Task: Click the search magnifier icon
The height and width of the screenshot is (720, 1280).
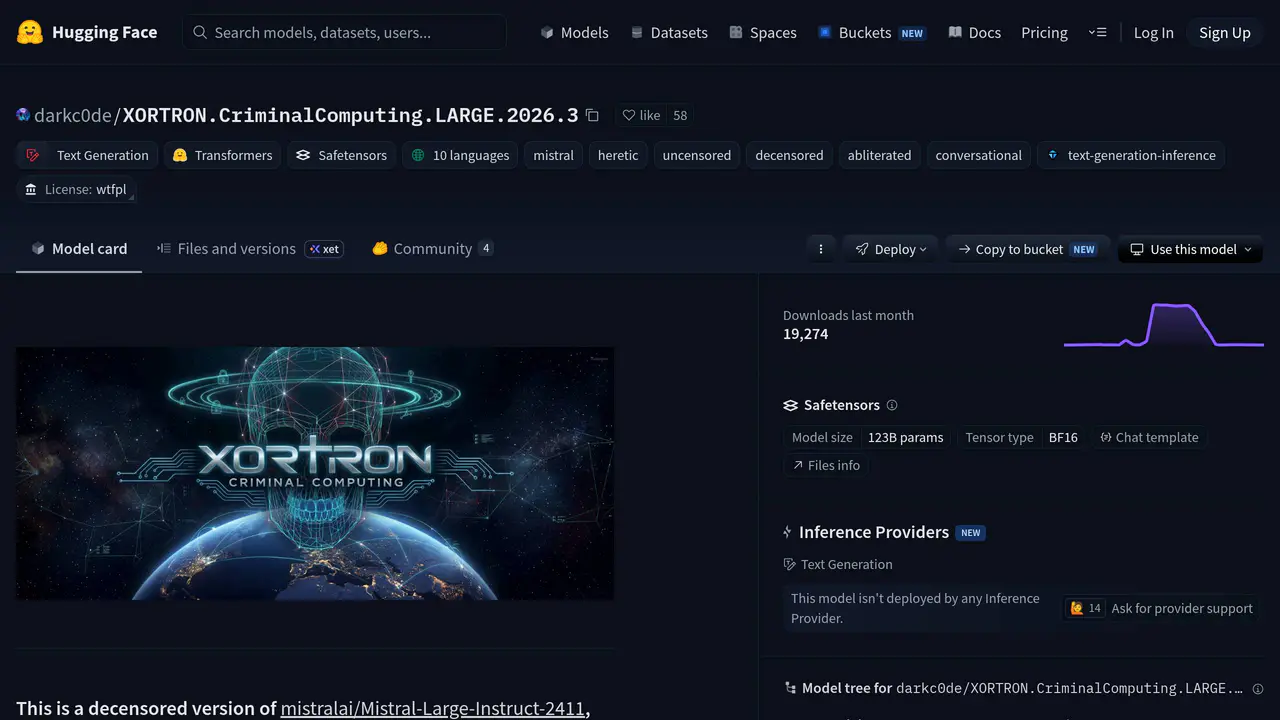Action: point(200,33)
